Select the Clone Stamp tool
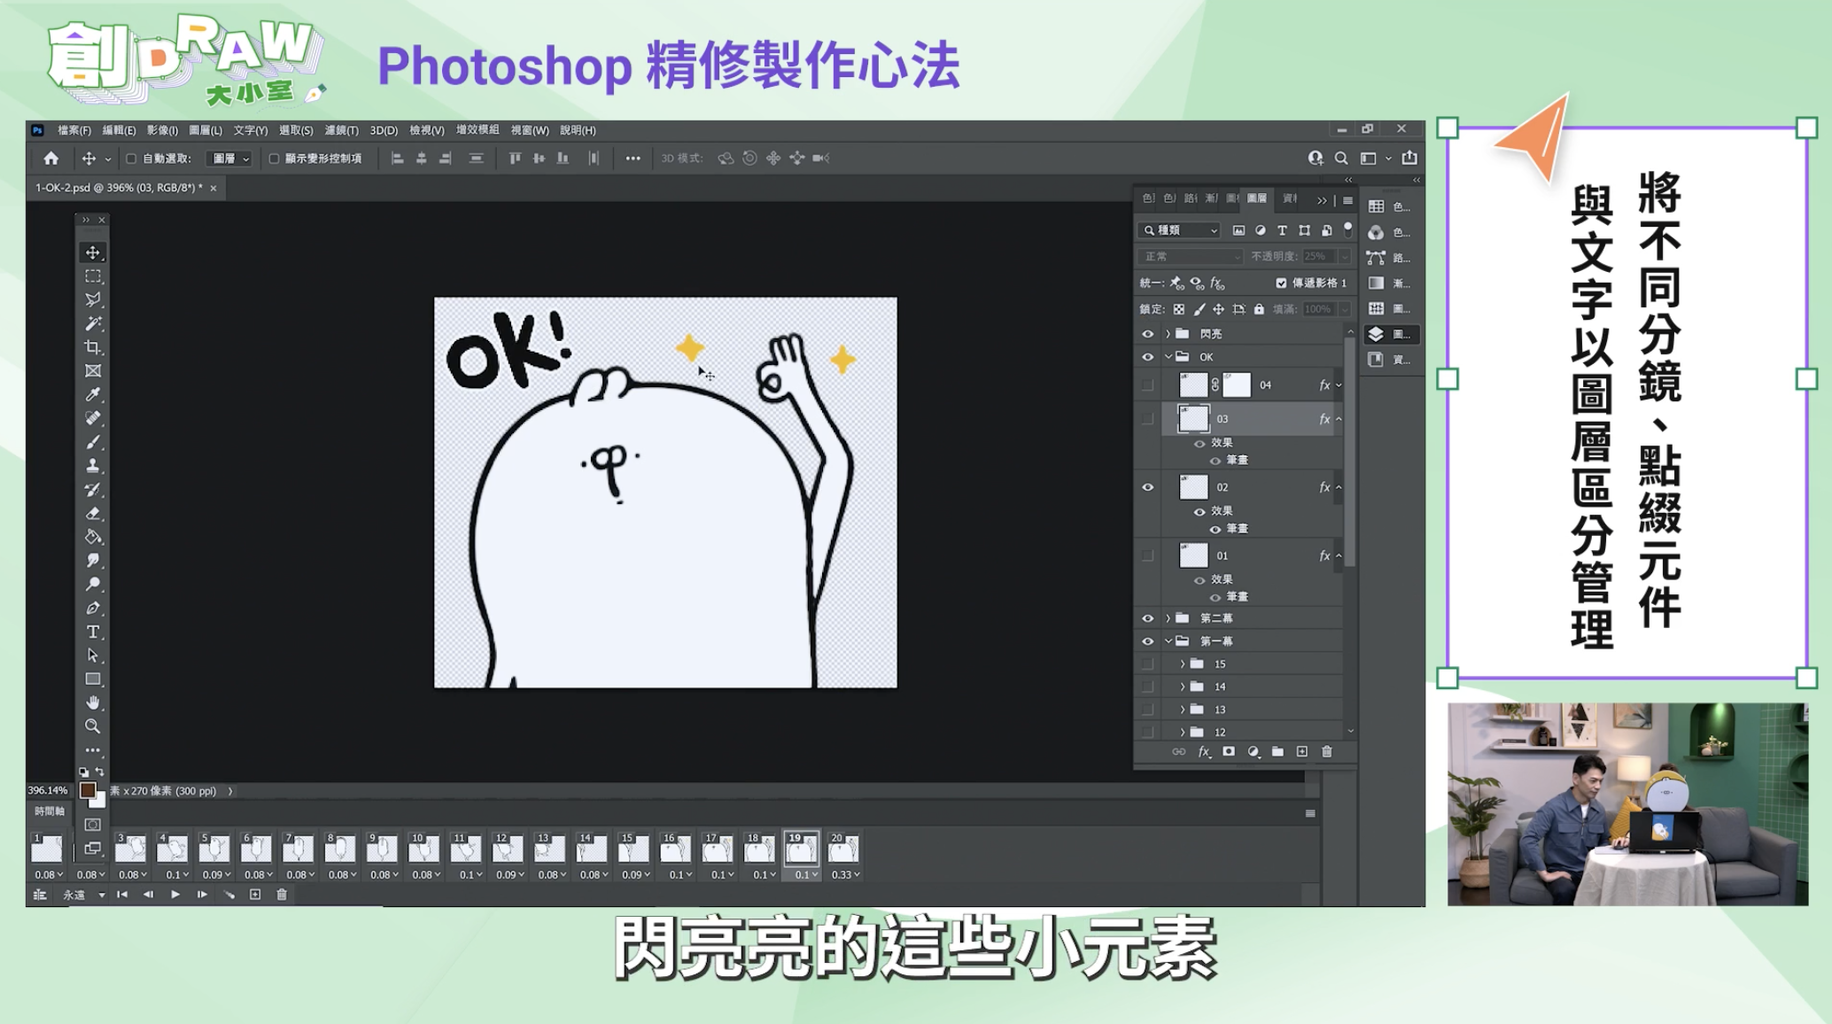The height and width of the screenshot is (1024, 1832). tap(93, 465)
